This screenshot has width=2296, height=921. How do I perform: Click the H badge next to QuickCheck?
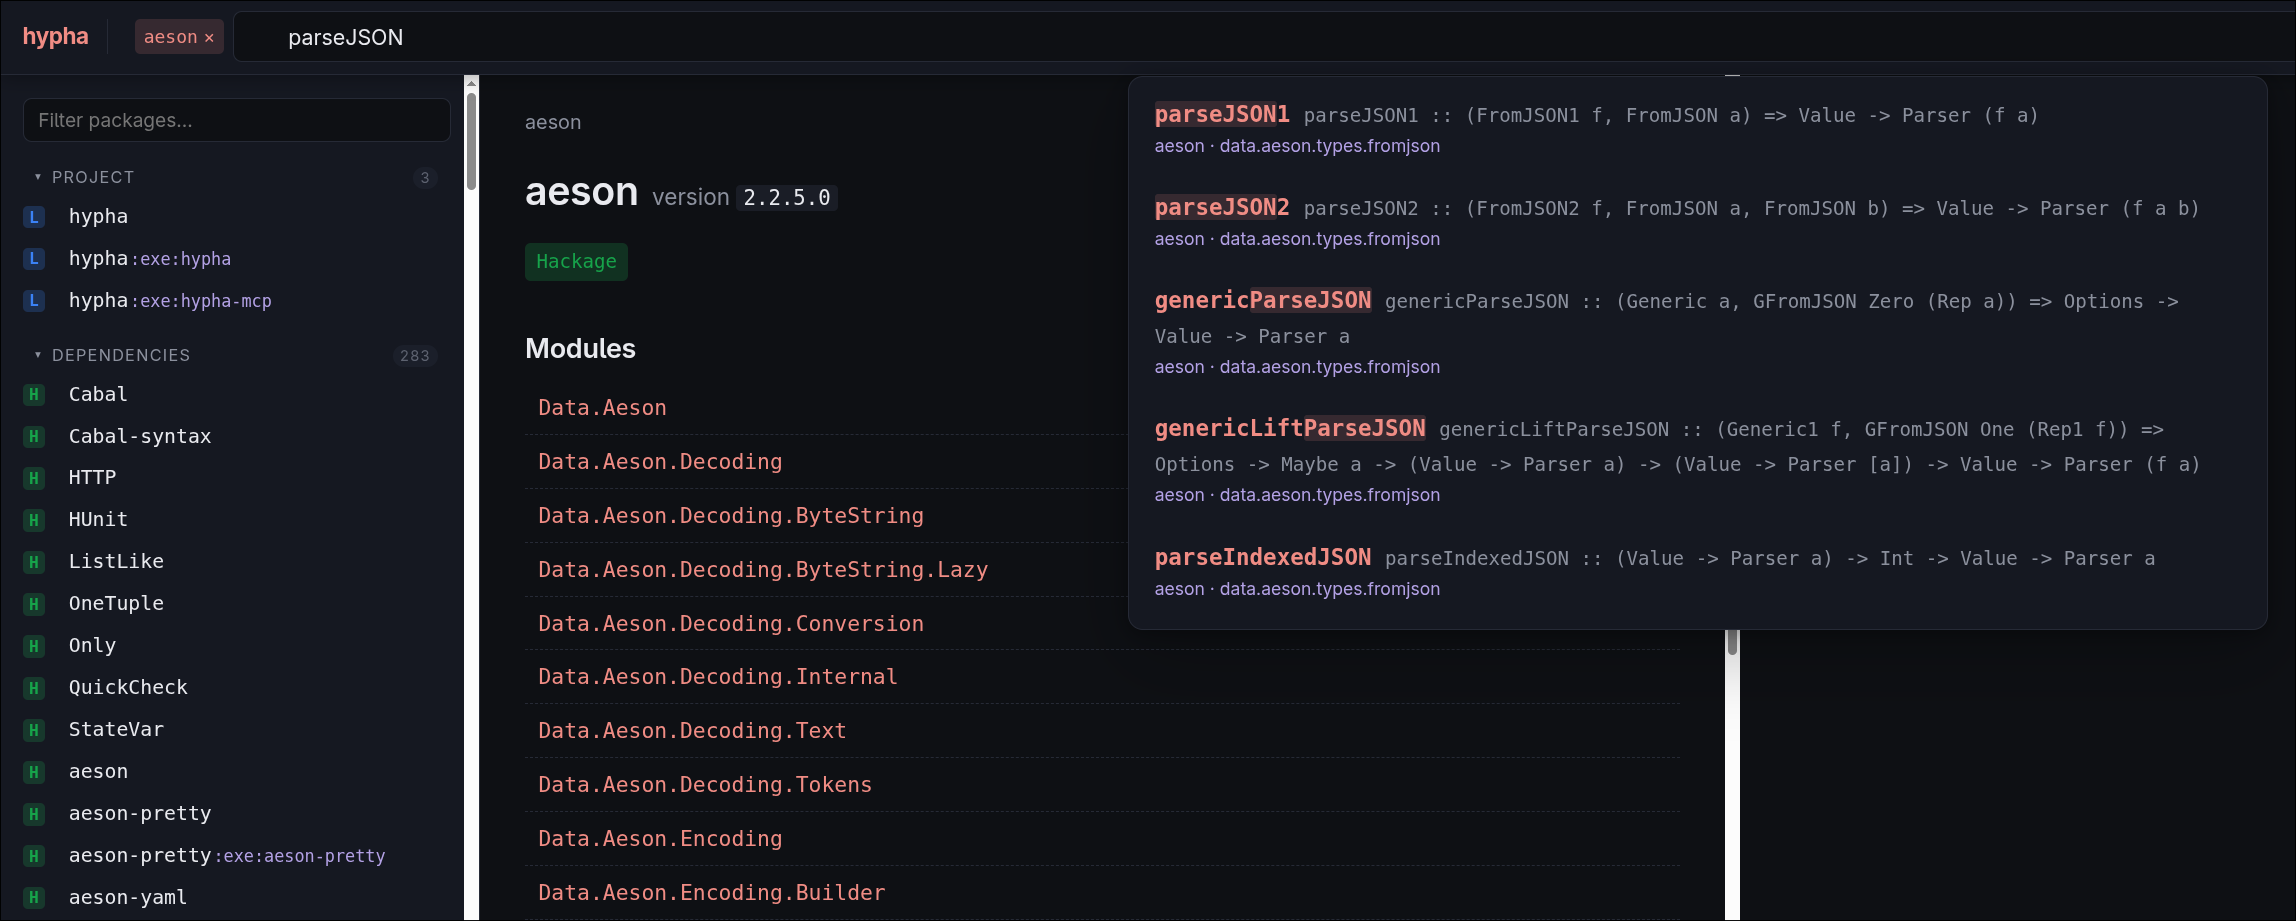[34, 688]
